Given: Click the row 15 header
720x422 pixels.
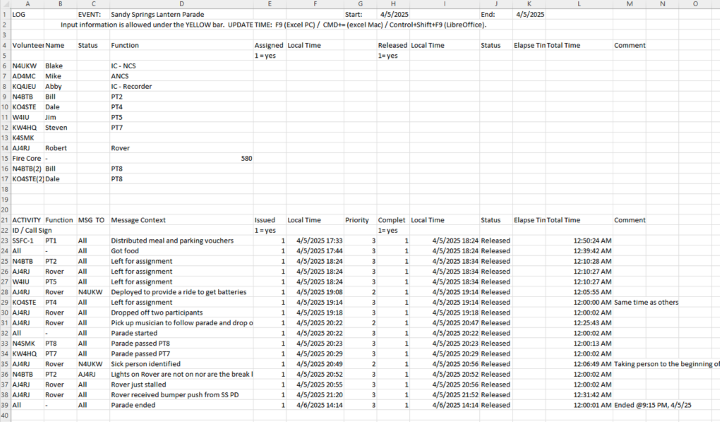Looking at the screenshot, I should point(6,158).
